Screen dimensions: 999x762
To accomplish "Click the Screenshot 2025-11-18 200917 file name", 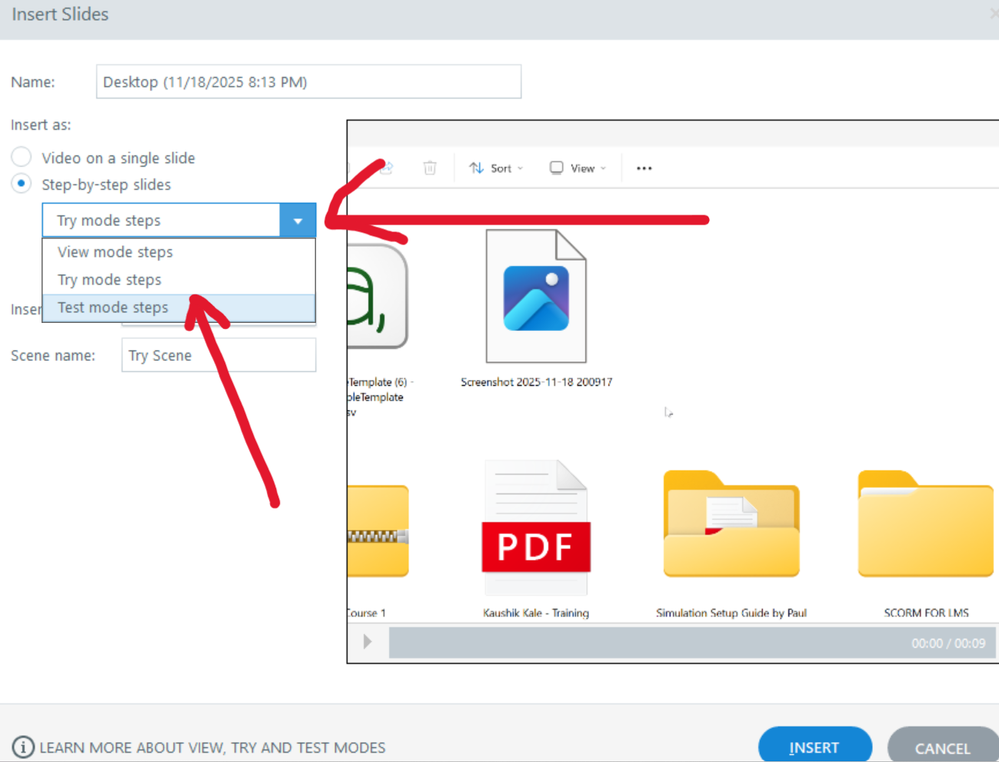I will 536,382.
